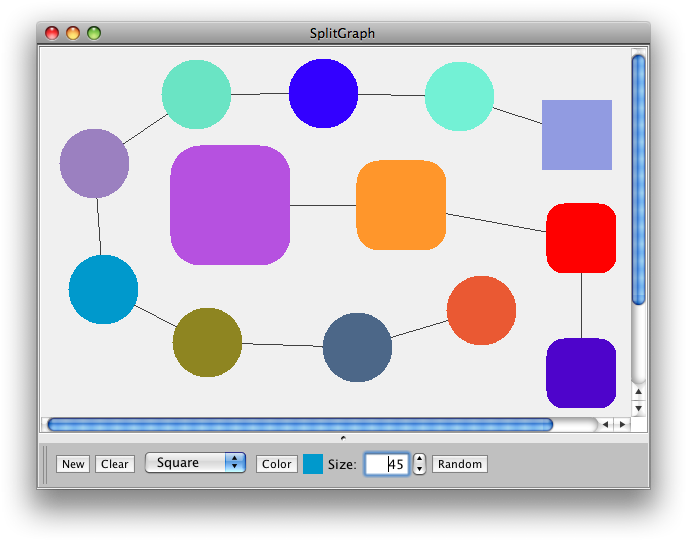This screenshot has width=686, height=540.
Task: Click the horizontal scrollbar thumb
Action: click(300, 424)
